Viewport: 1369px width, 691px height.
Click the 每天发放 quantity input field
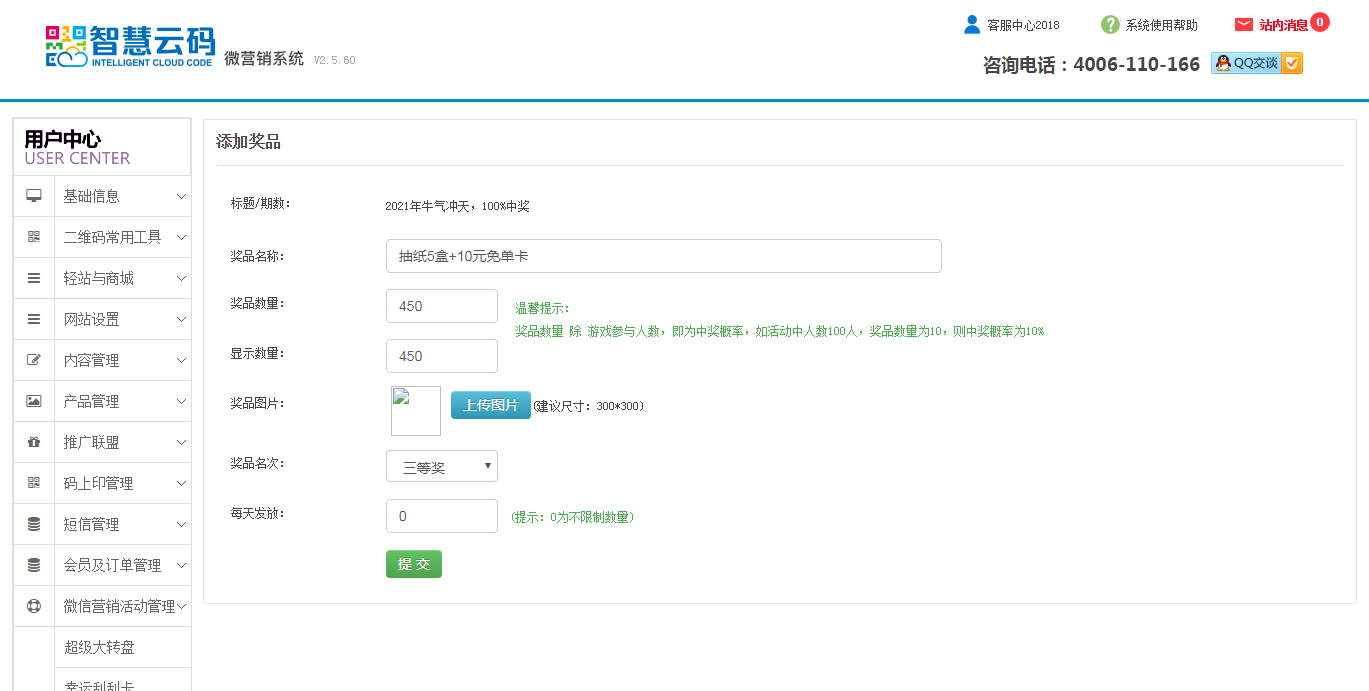point(441,516)
